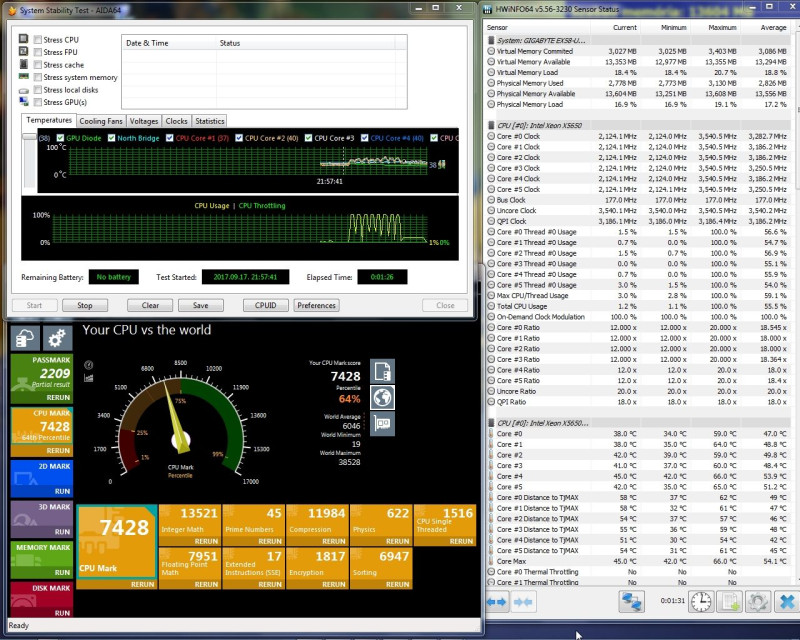Click the Stress GPU monitor icon
This screenshot has height=640, width=800.
(x=23, y=102)
